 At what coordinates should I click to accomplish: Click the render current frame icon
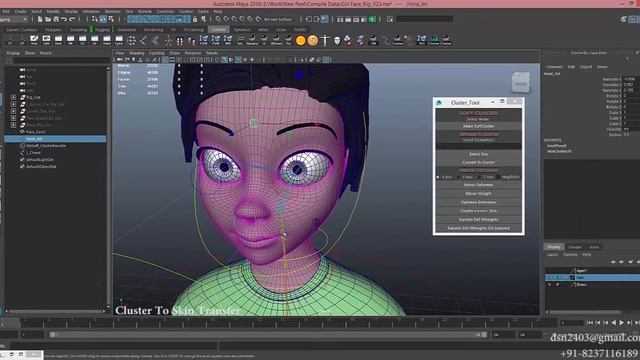[348, 19]
